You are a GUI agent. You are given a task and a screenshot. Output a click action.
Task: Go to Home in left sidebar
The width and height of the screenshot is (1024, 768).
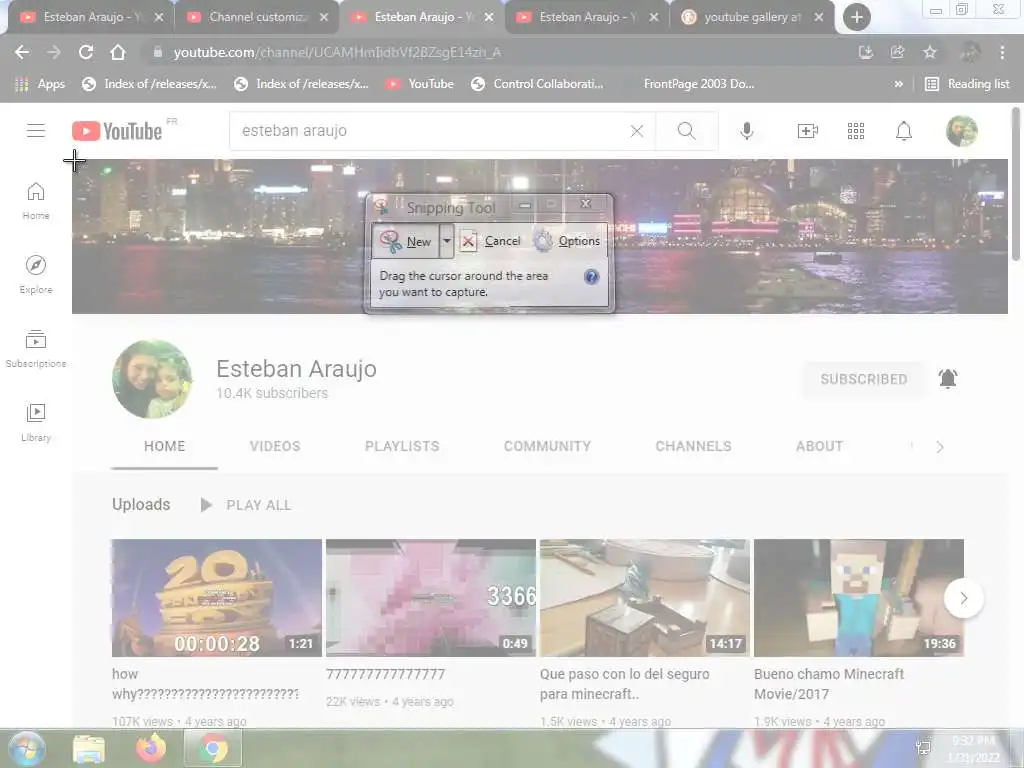click(x=36, y=200)
